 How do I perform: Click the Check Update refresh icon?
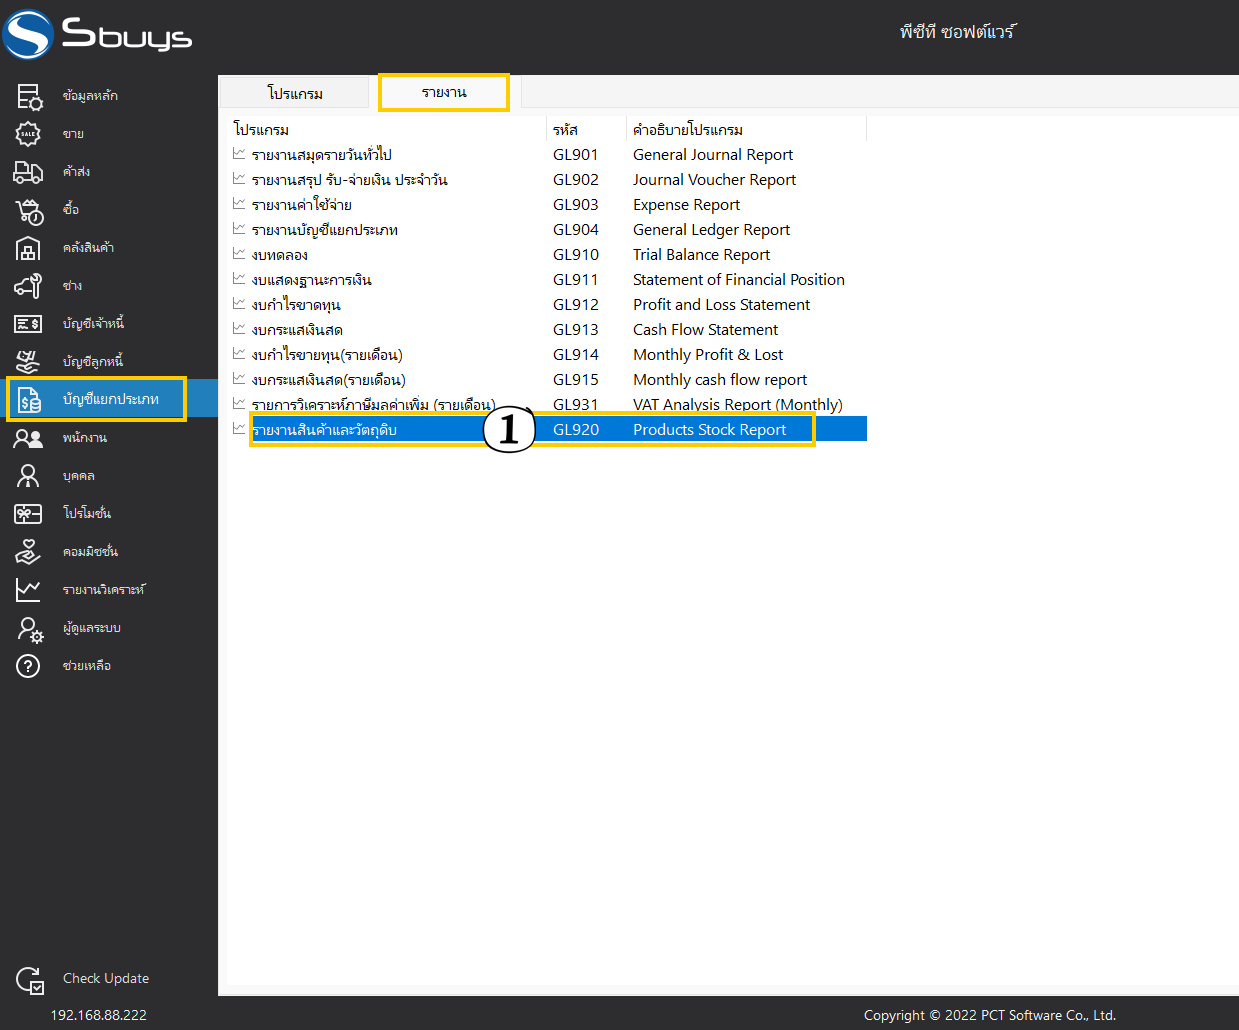coord(30,980)
